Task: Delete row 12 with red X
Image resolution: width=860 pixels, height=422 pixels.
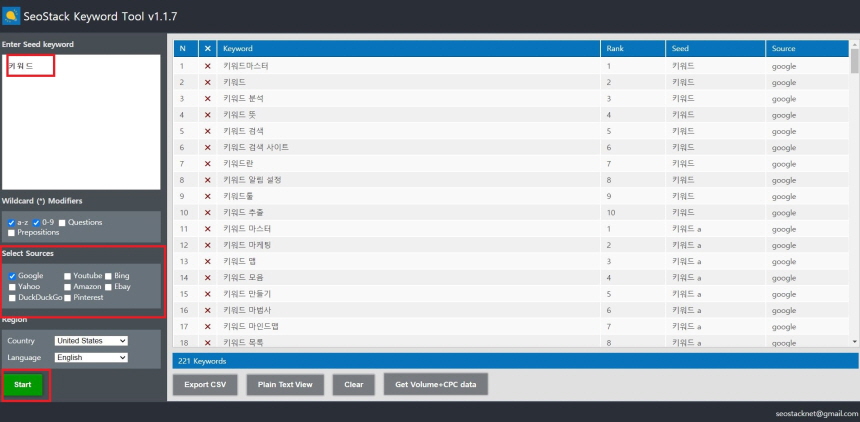Action: [207, 245]
